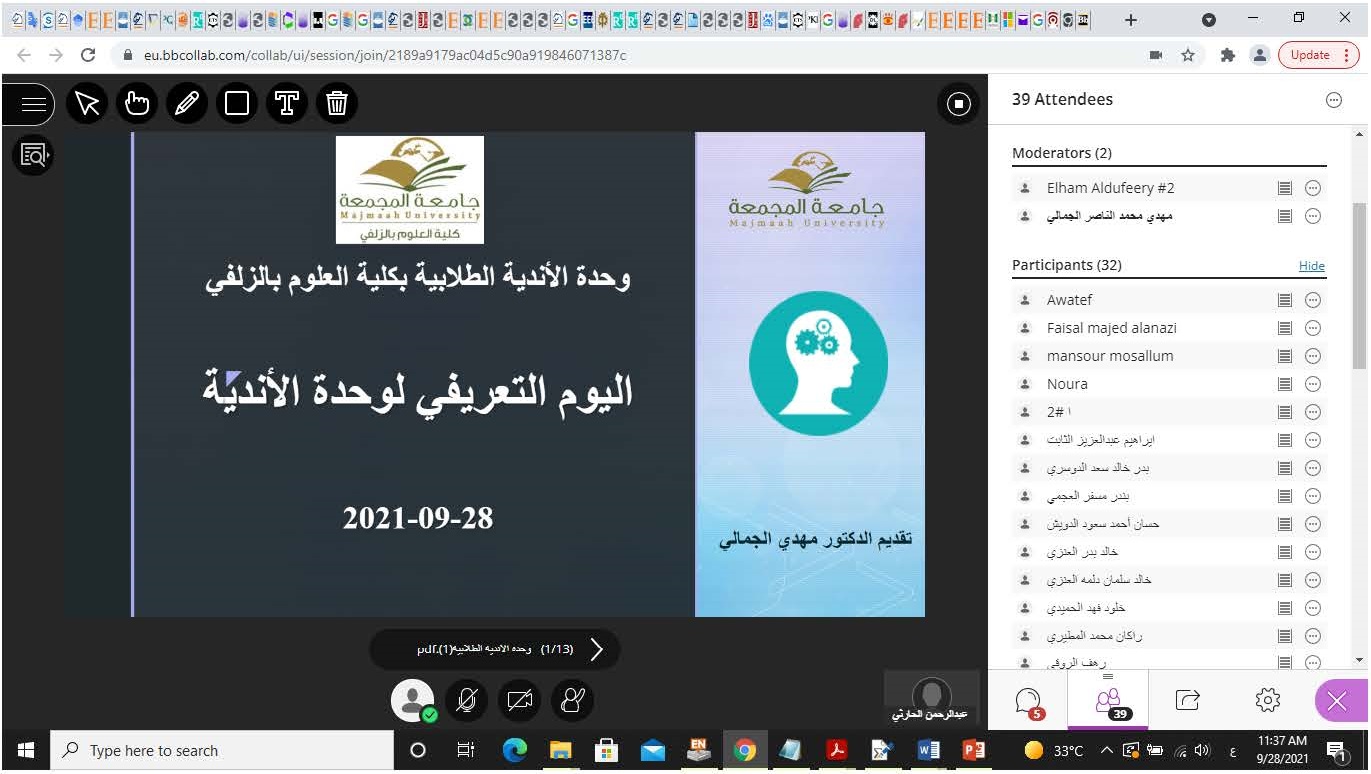Close the Collaborate panel with purple X

1338,701
